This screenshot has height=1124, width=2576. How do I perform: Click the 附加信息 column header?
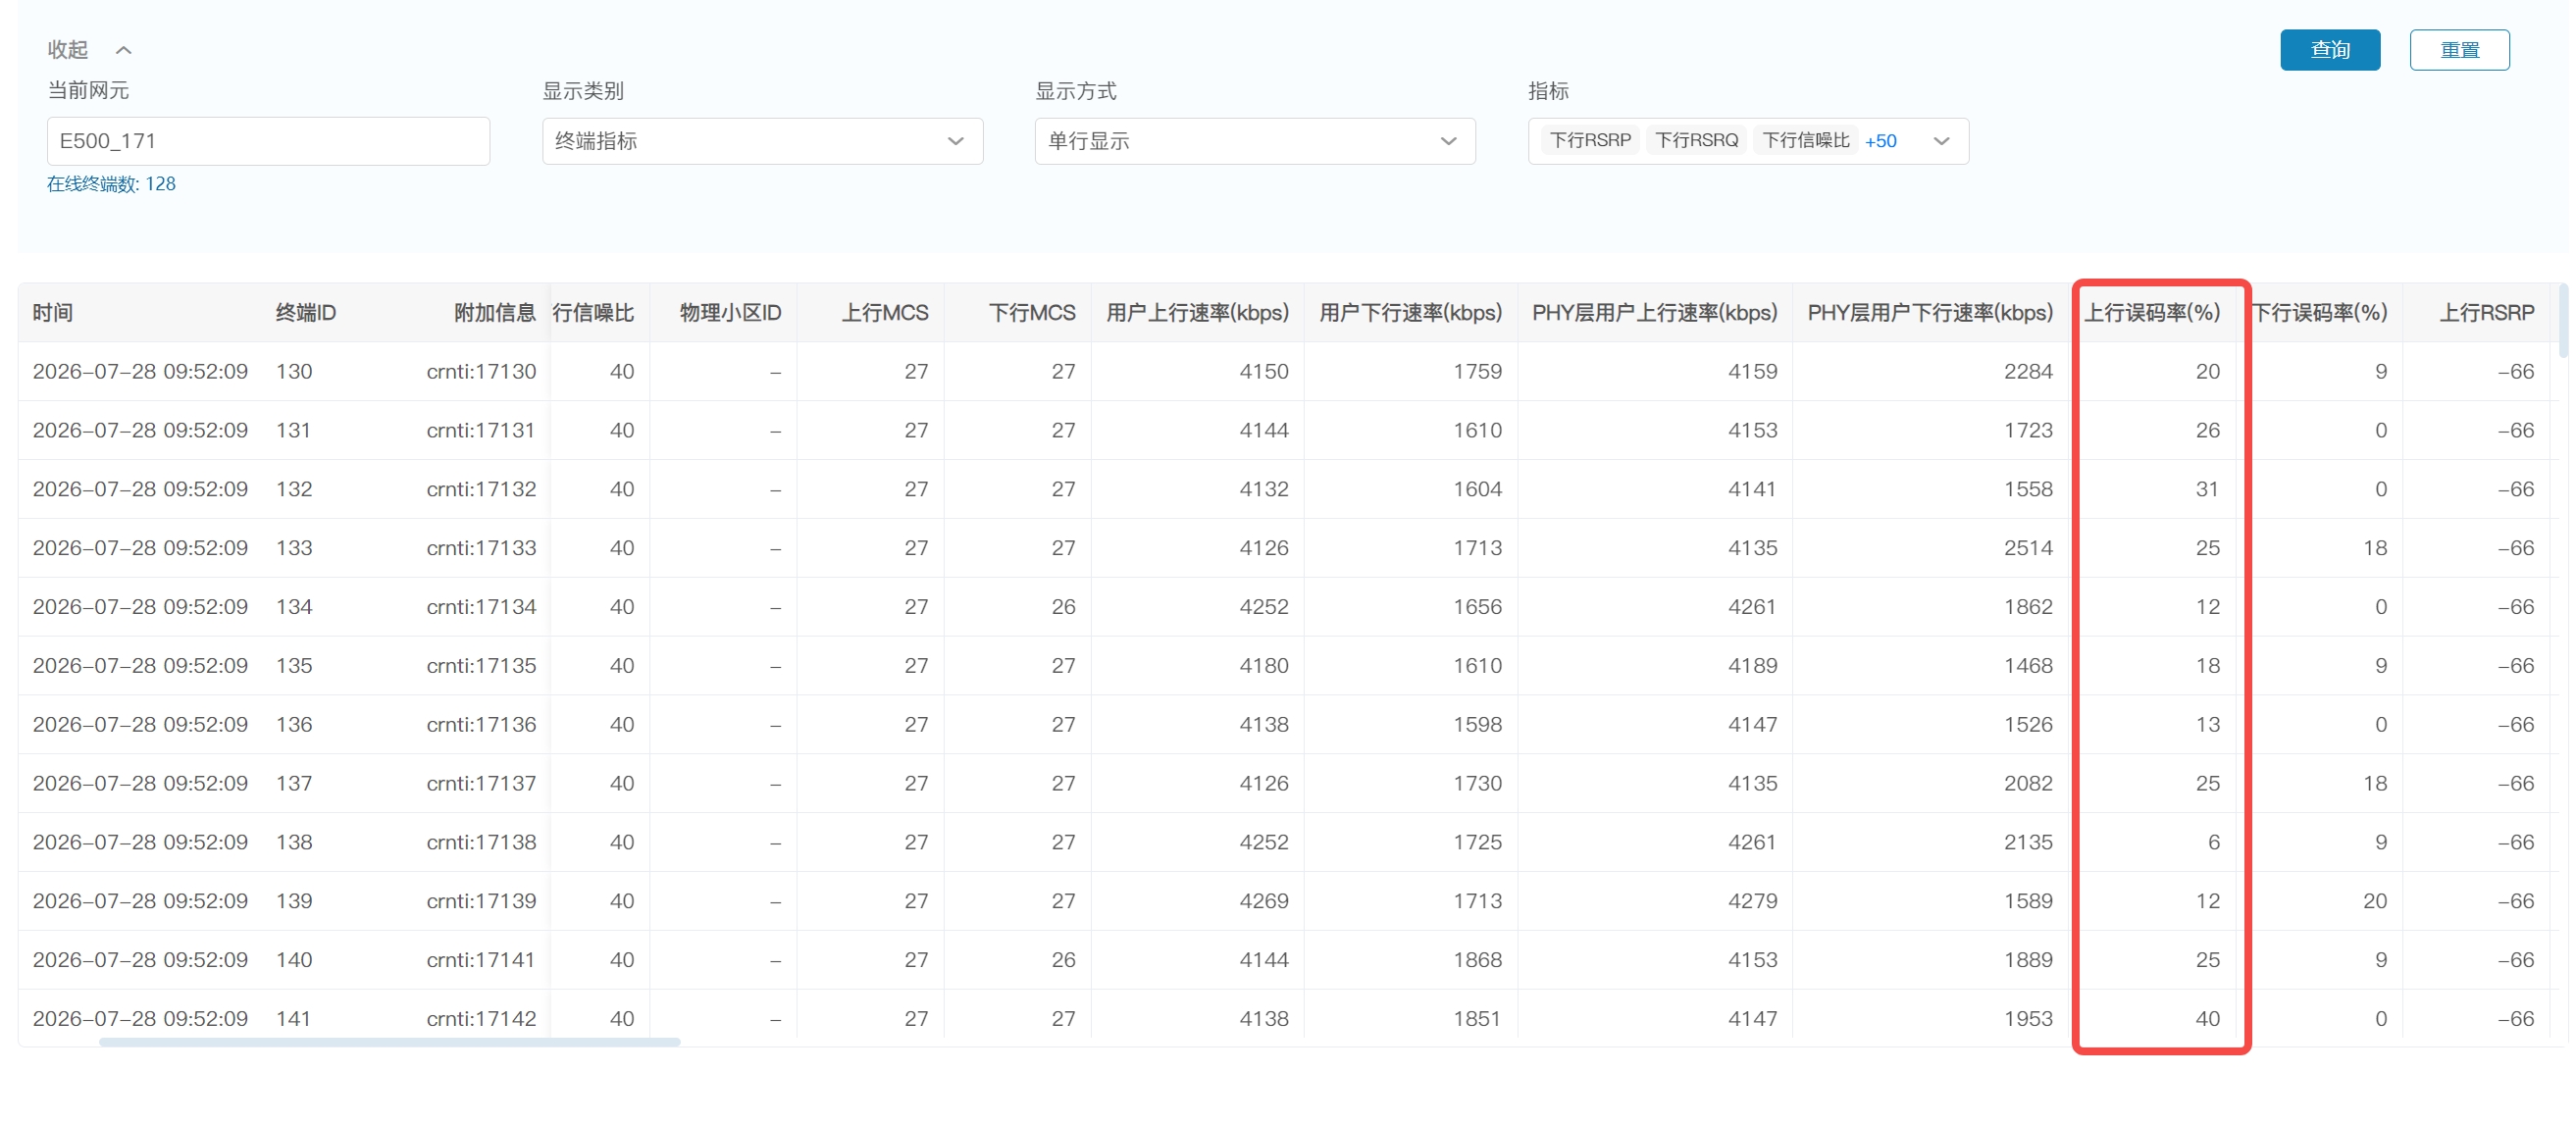(495, 313)
